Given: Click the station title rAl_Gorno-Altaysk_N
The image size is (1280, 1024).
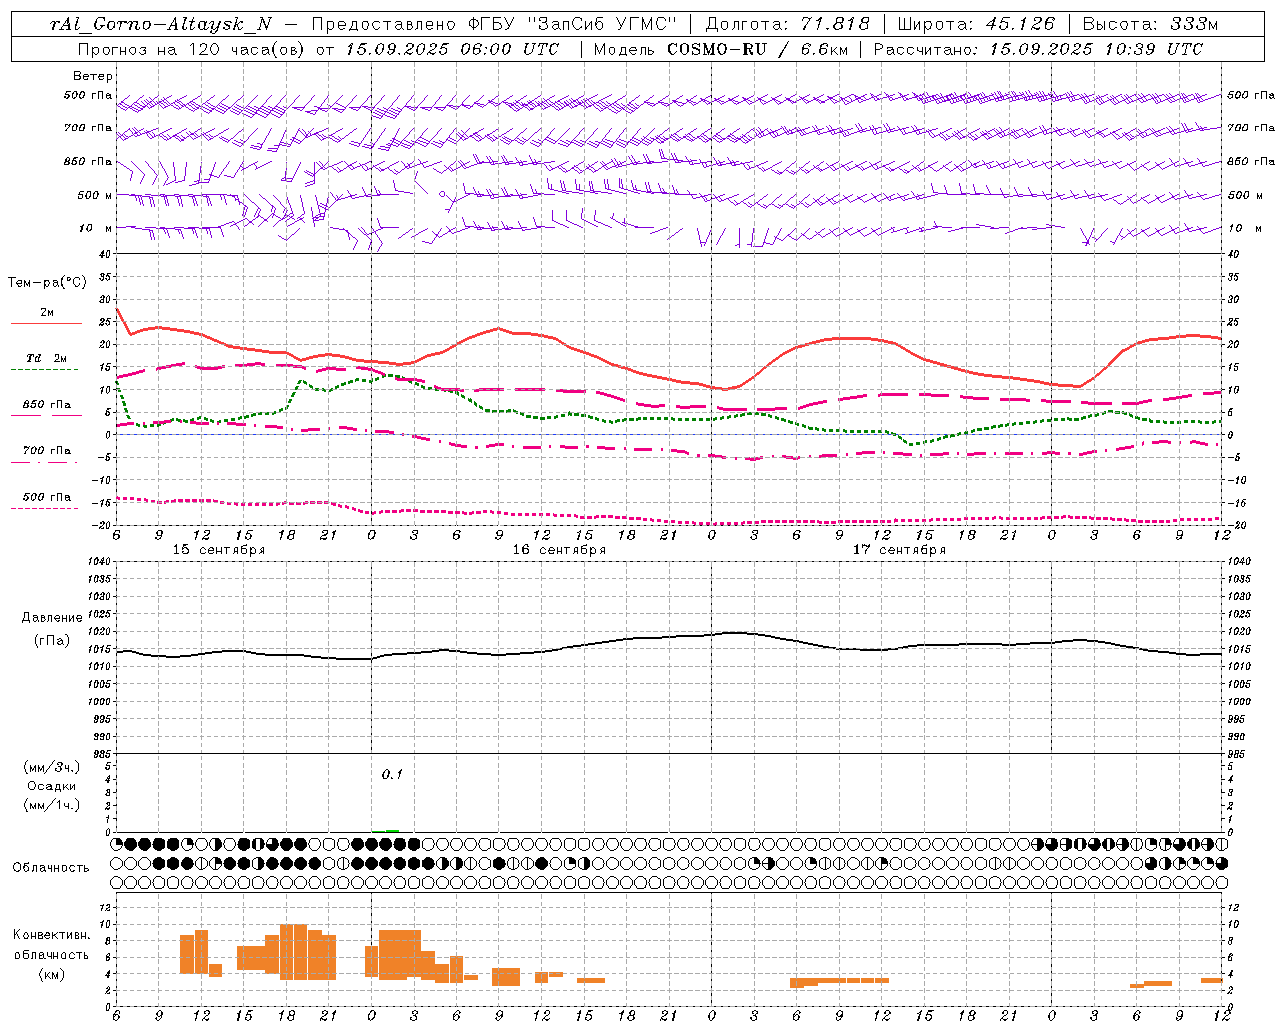Looking at the screenshot, I should 160,25.
